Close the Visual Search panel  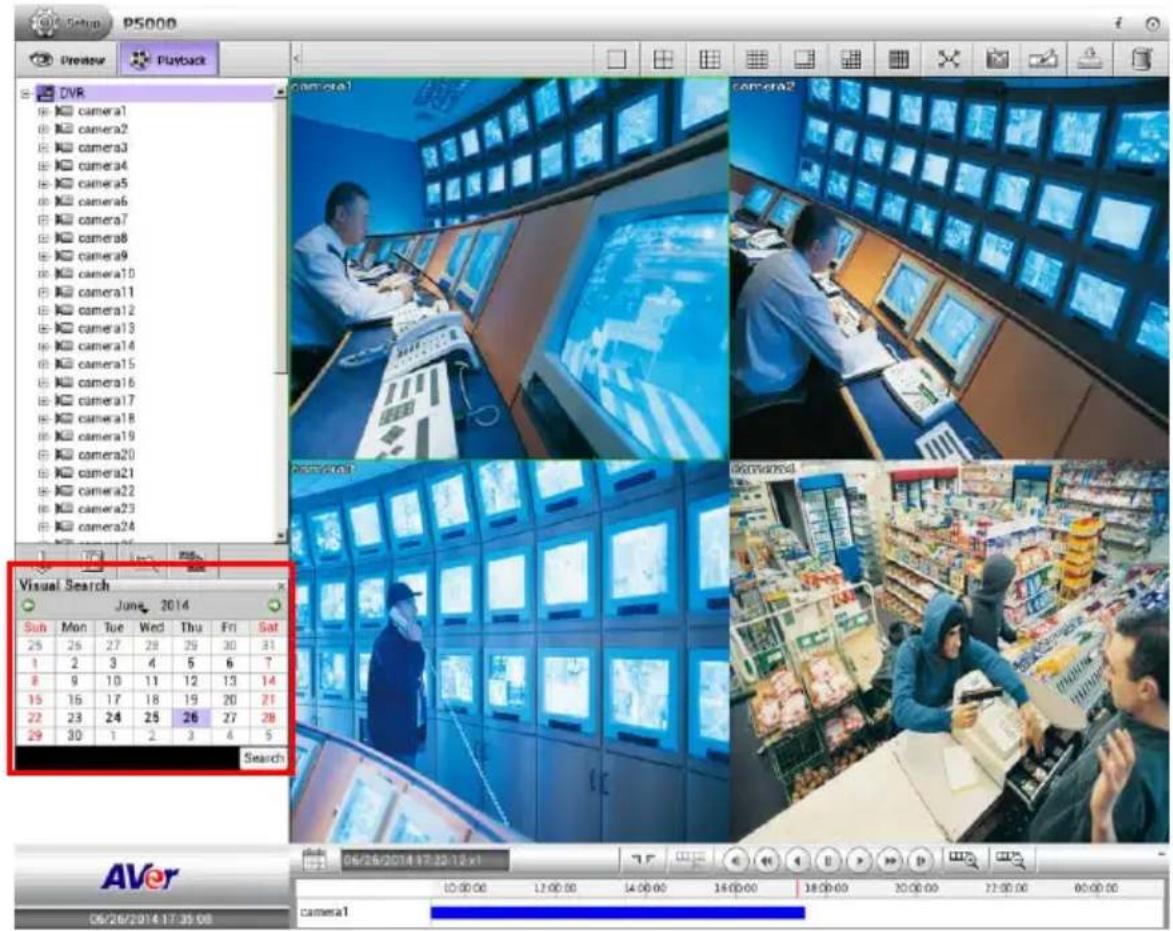point(281,586)
